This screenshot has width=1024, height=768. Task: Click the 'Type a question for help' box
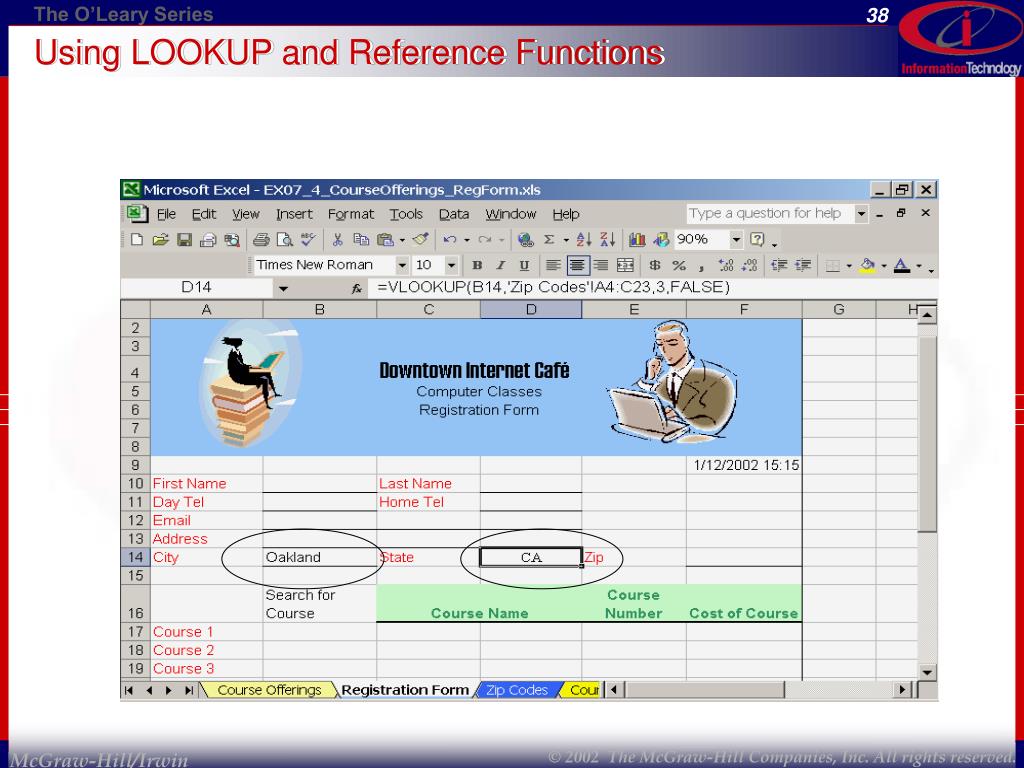point(765,213)
